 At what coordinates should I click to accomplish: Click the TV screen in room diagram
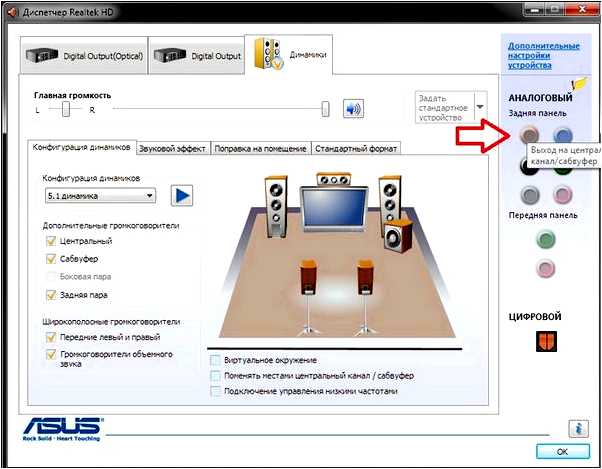click(x=333, y=208)
